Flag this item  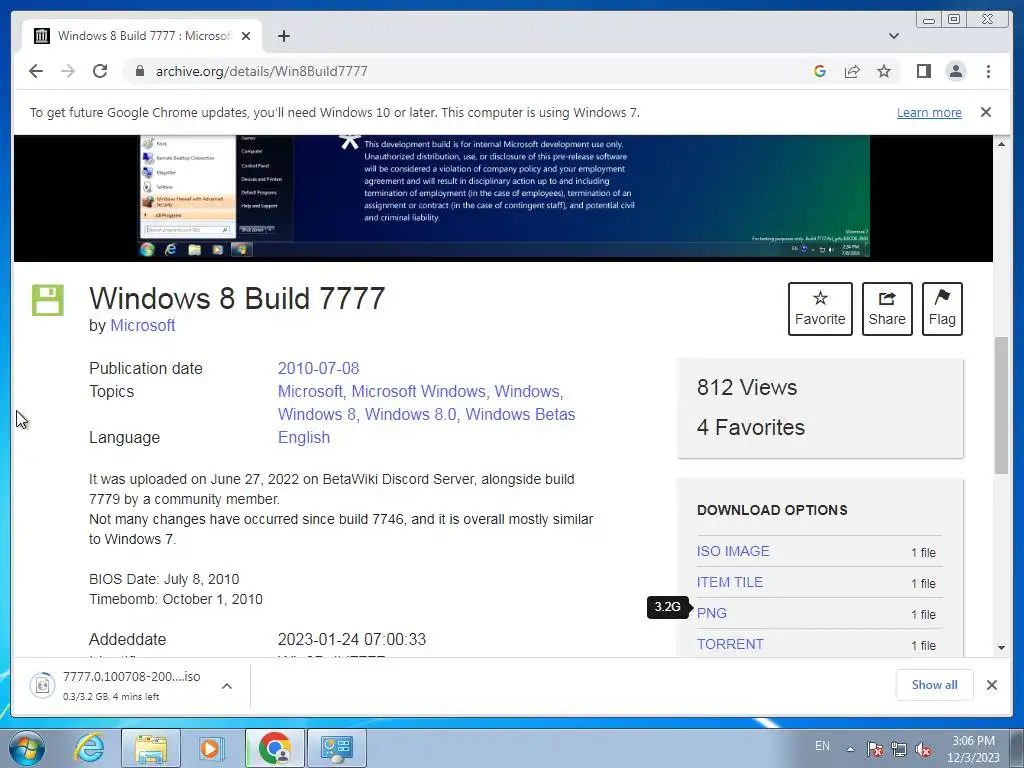click(942, 309)
